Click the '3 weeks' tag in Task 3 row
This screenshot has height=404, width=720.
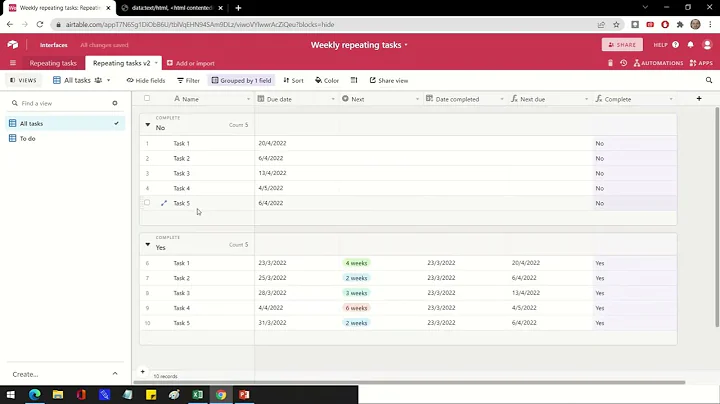click(356, 293)
